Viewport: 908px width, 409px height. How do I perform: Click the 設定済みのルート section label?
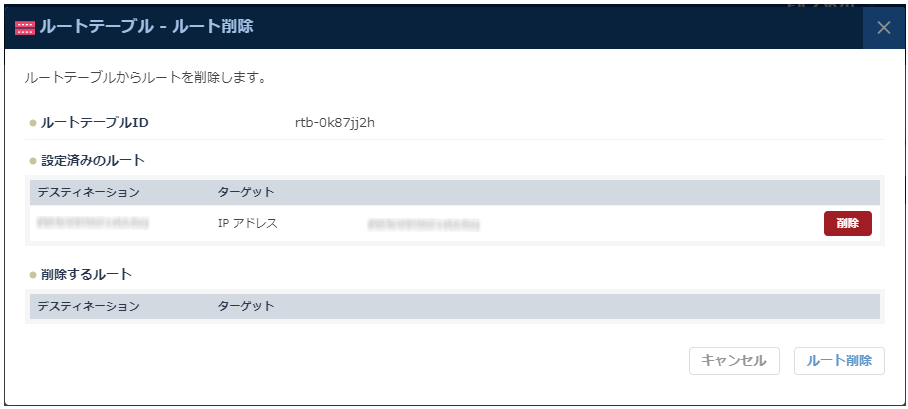click(x=93, y=160)
